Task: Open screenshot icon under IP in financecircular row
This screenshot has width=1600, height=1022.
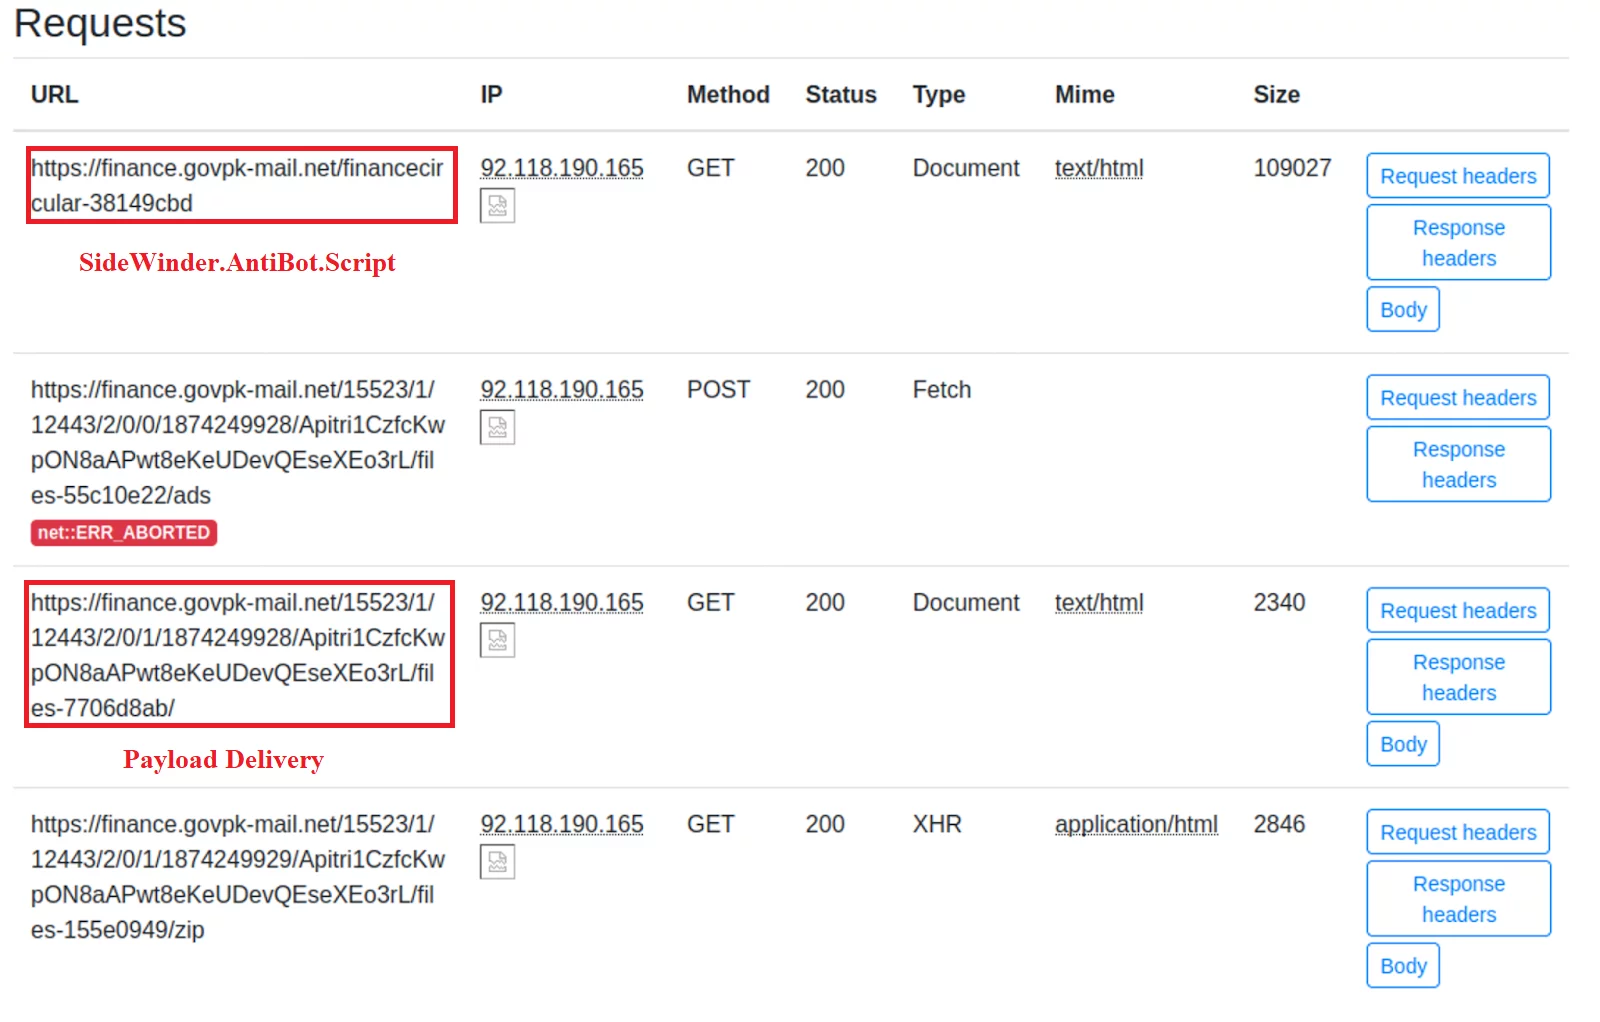Action: coord(497,206)
